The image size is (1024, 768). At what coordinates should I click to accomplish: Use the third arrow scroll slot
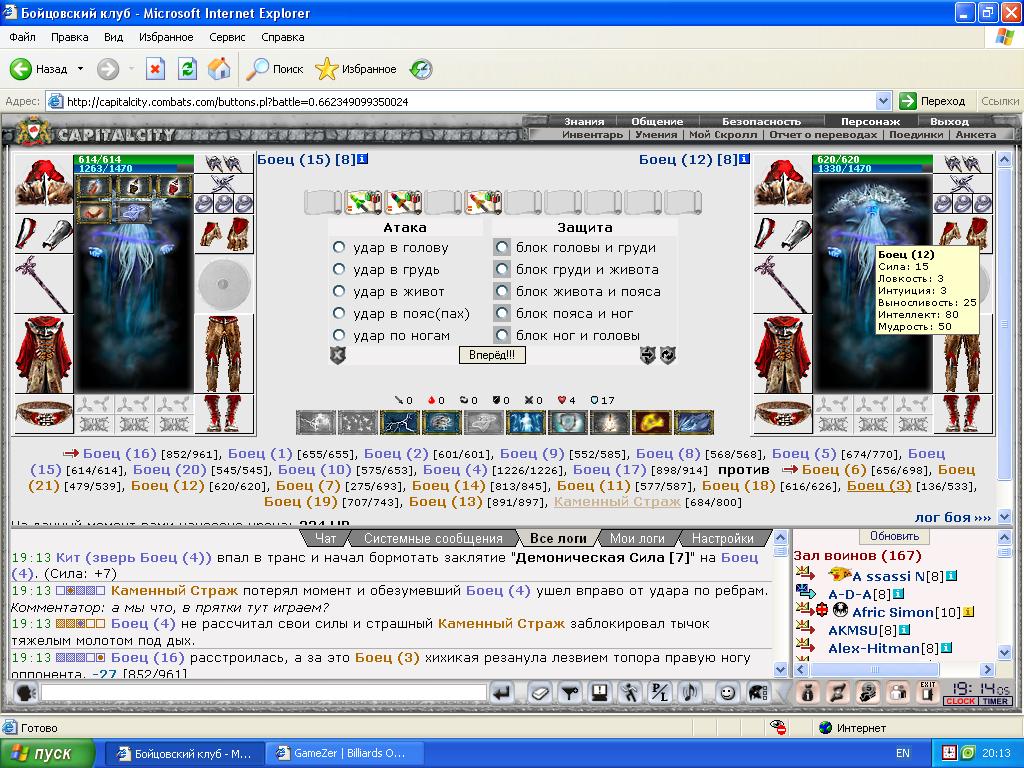point(483,202)
